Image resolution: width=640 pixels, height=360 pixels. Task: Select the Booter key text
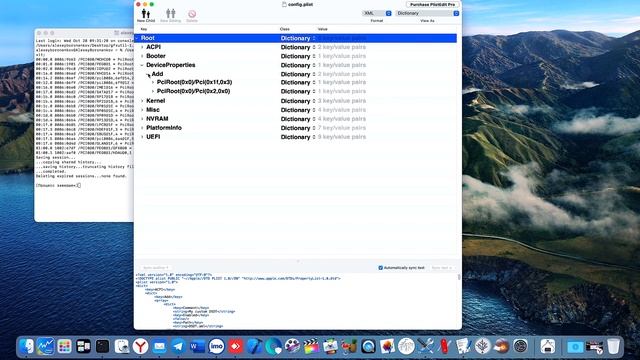(x=156, y=56)
